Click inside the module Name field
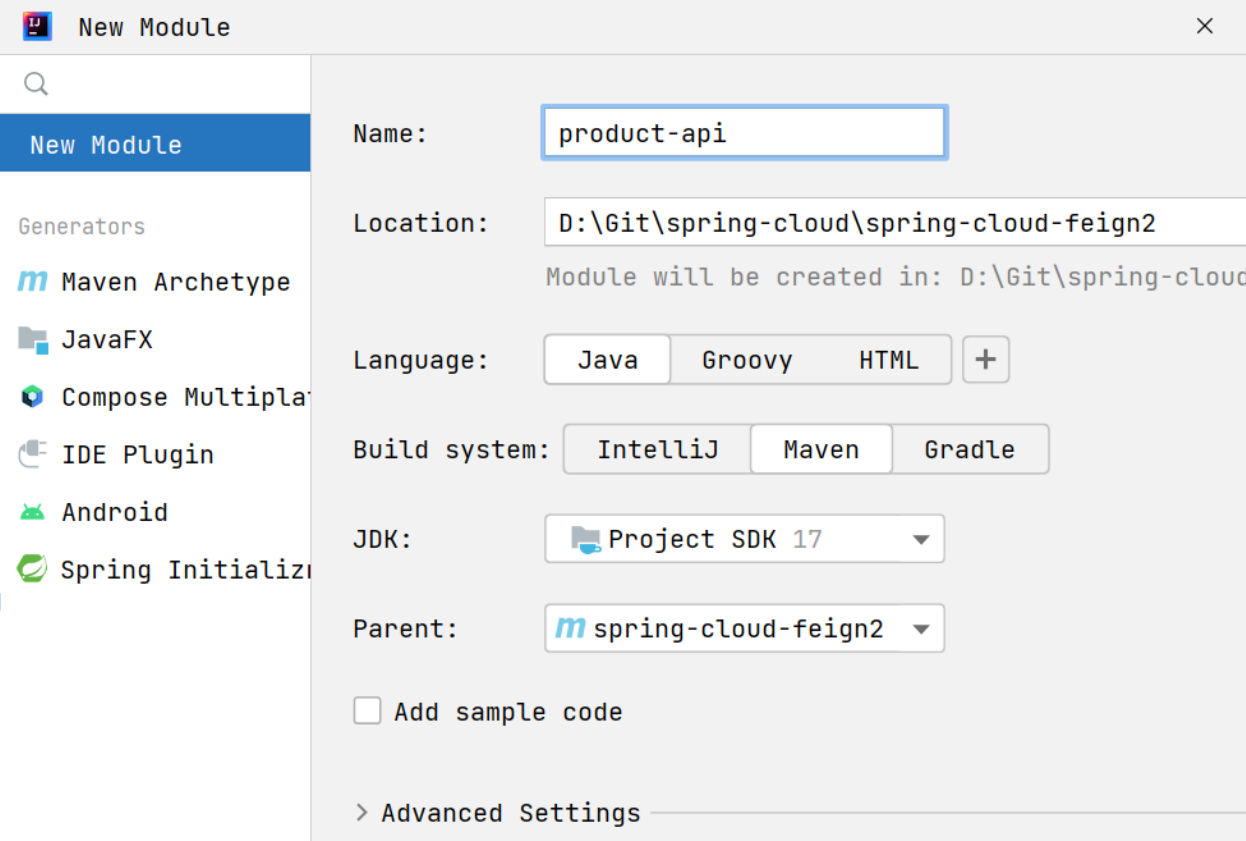Viewport: 1246px width, 841px height. tap(744, 131)
